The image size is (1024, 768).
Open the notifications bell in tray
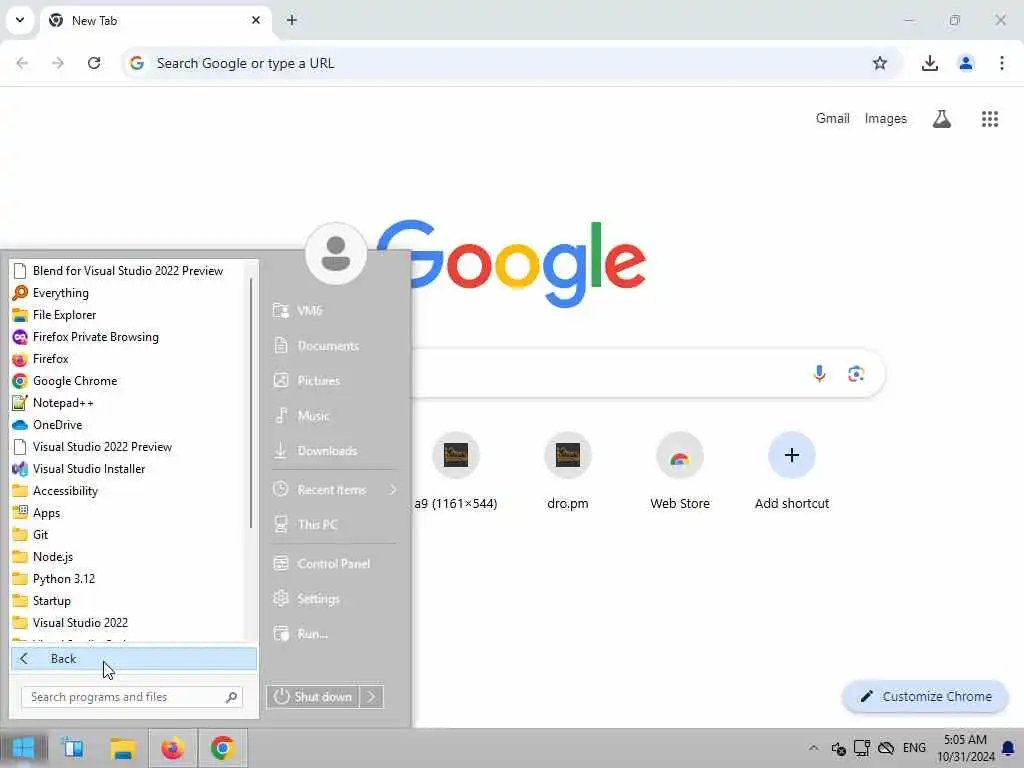click(1008, 748)
